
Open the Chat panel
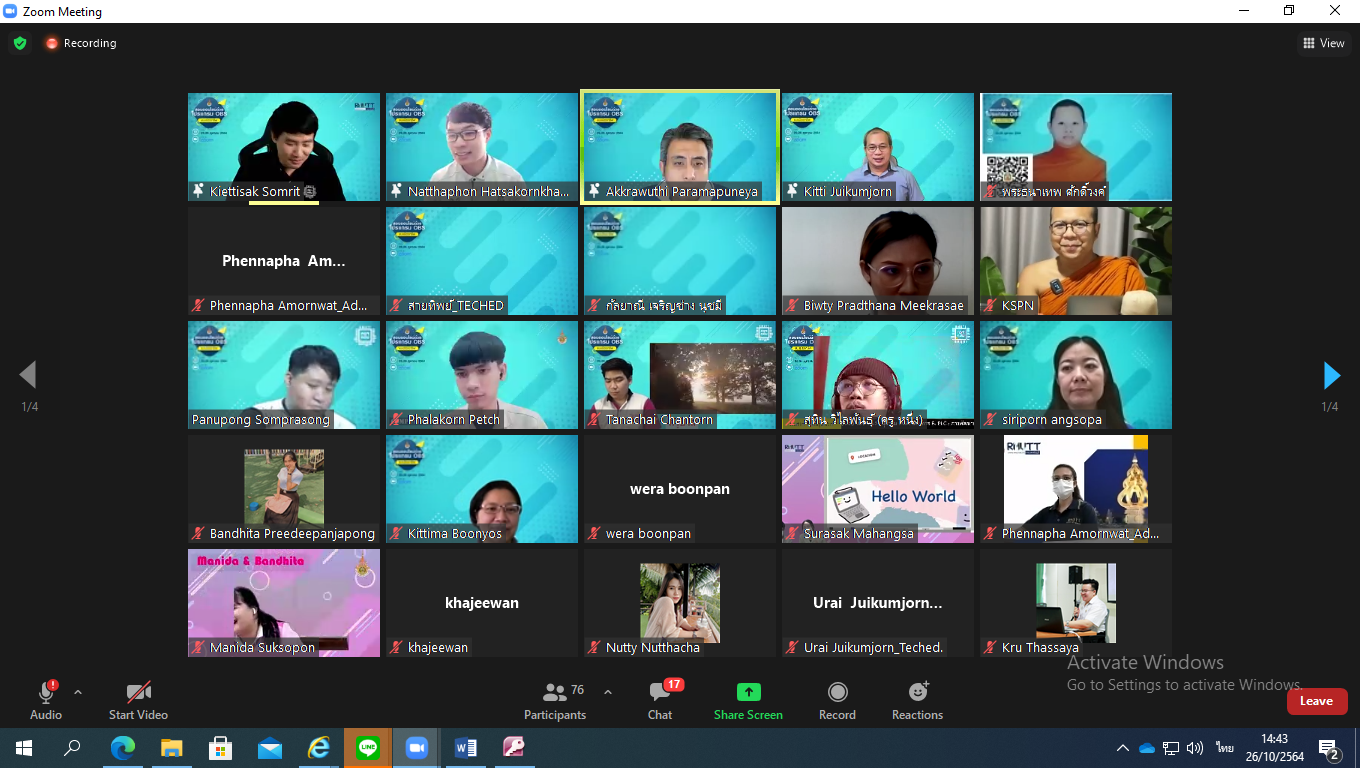tap(660, 700)
